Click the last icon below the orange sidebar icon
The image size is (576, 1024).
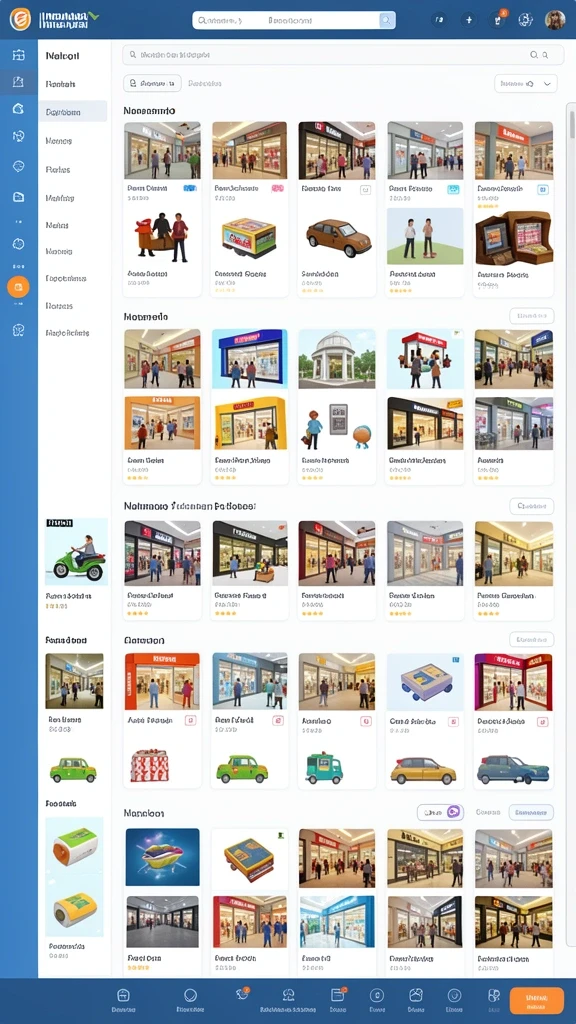(18, 330)
